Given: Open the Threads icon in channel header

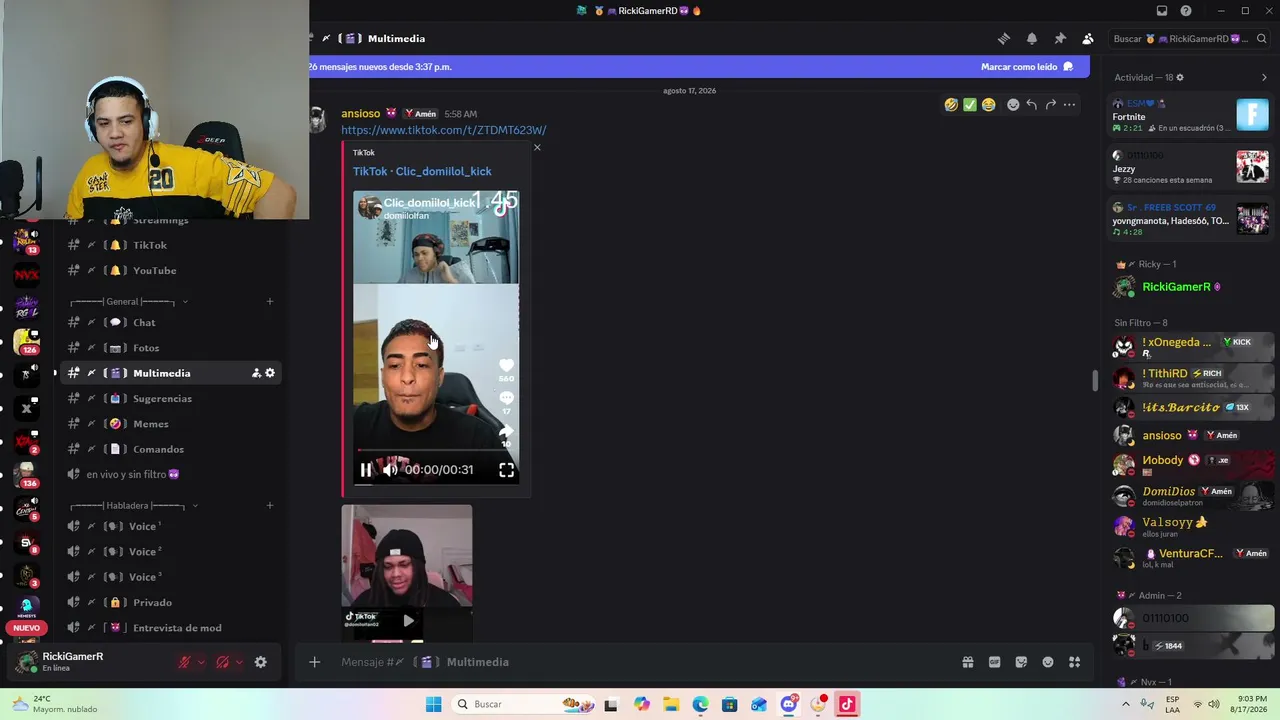Looking at the screenshot, I should coord(1004,39).
